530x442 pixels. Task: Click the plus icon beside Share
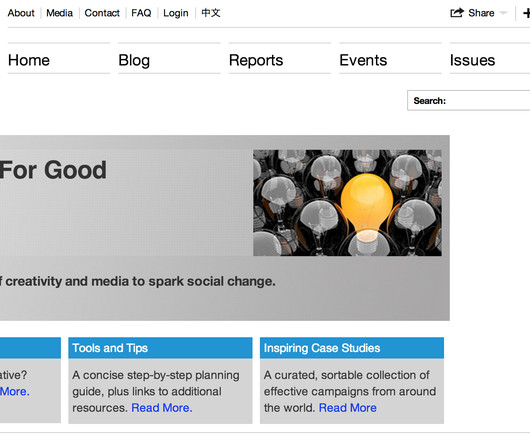pyautogui.click(x=526, y=13)
